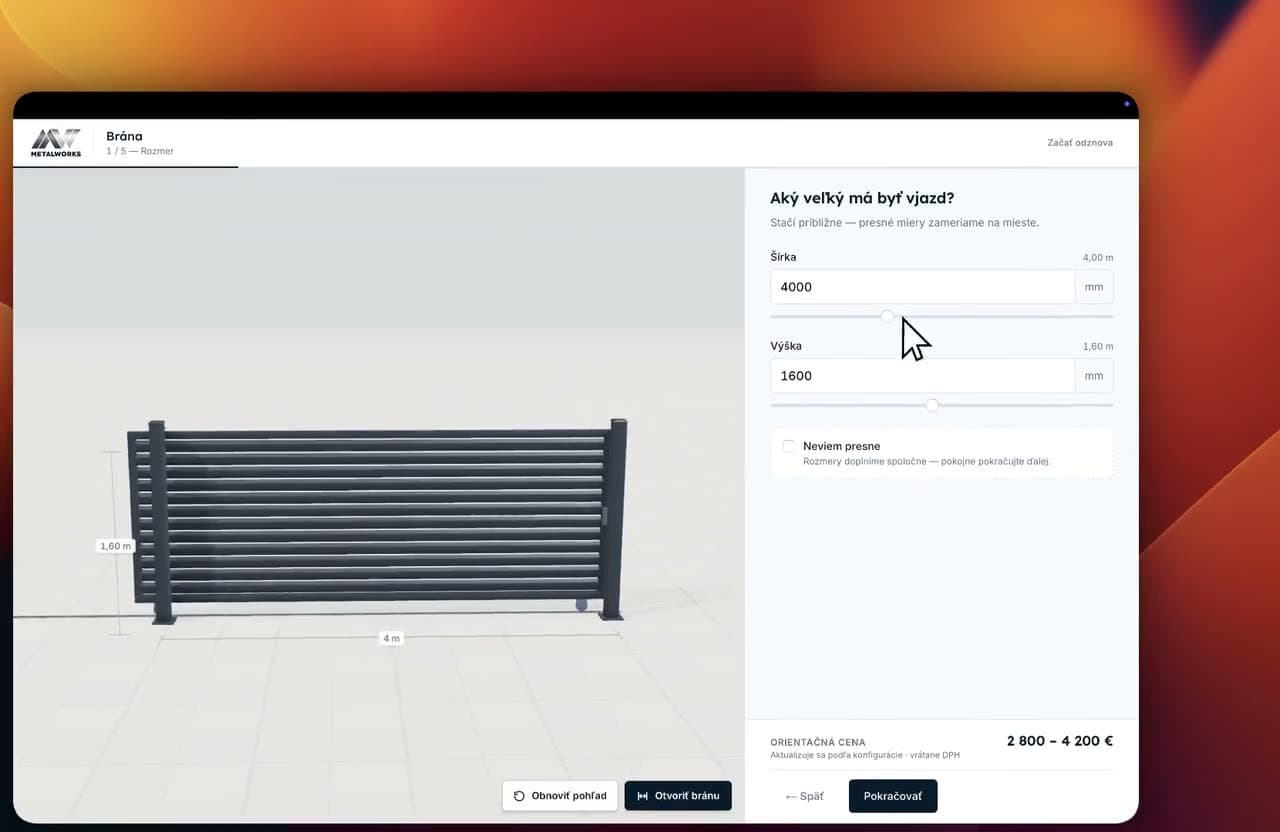Click the Metalworks logo
Viewport: 1280px width, 832px height.
tap(56, 143)
